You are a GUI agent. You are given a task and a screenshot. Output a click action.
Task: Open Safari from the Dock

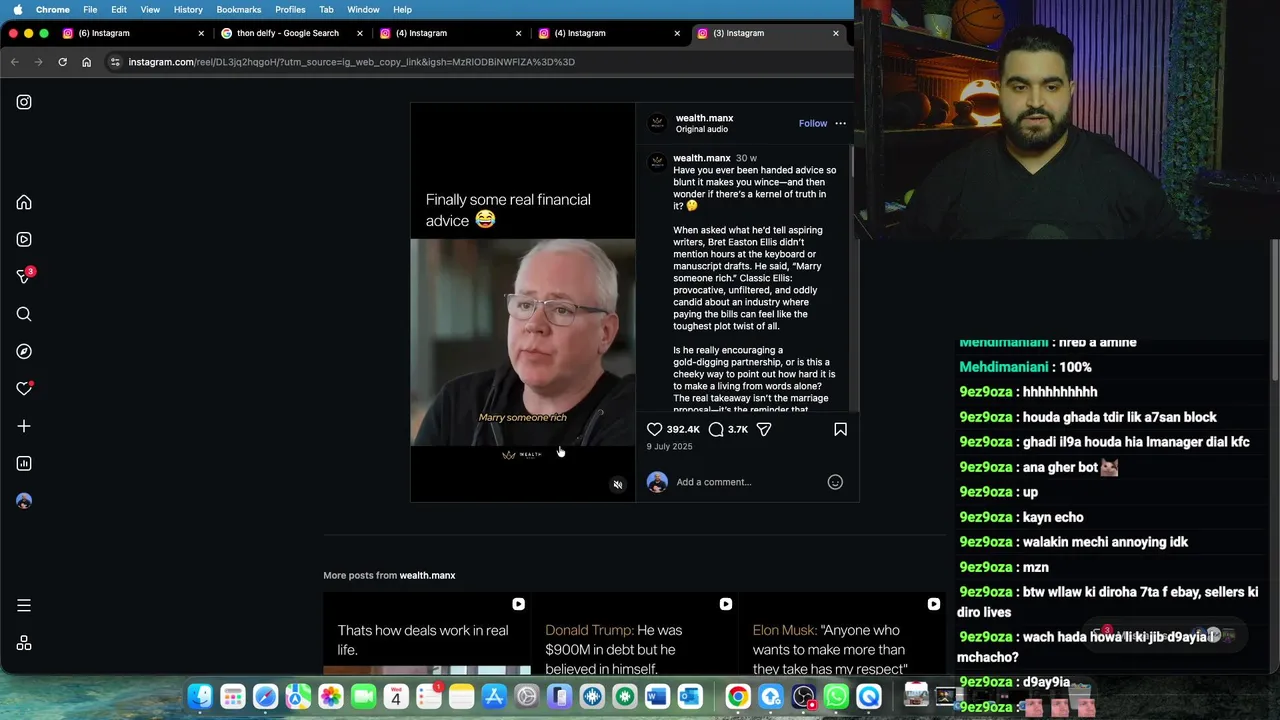(265, 697)
